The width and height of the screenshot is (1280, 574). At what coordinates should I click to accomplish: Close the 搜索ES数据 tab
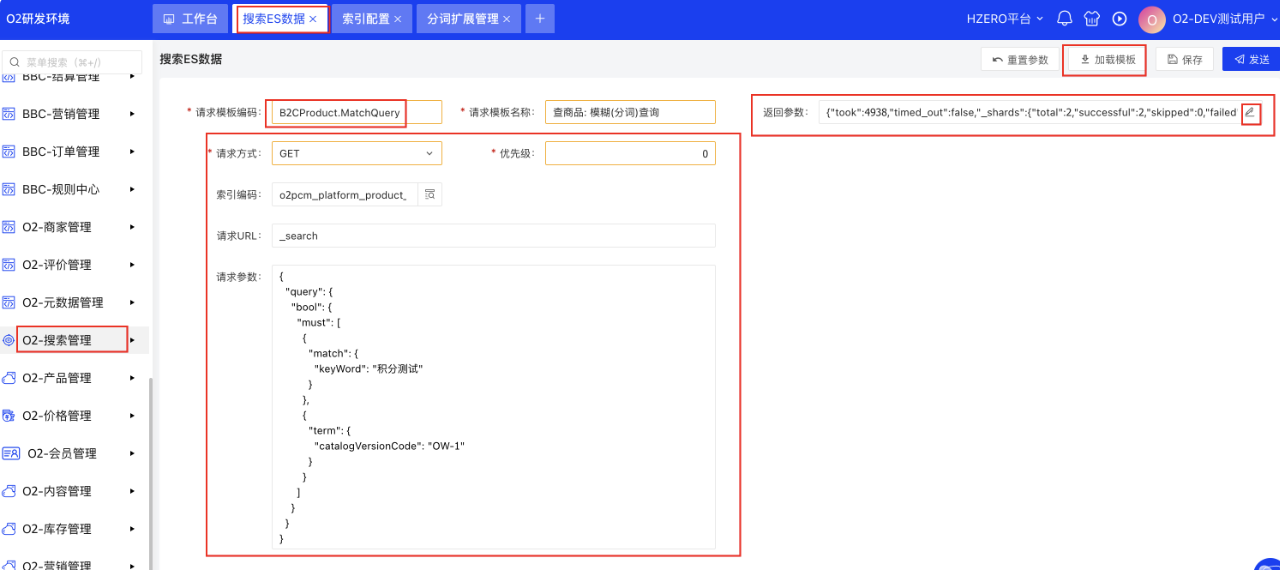tap(313, 19)
